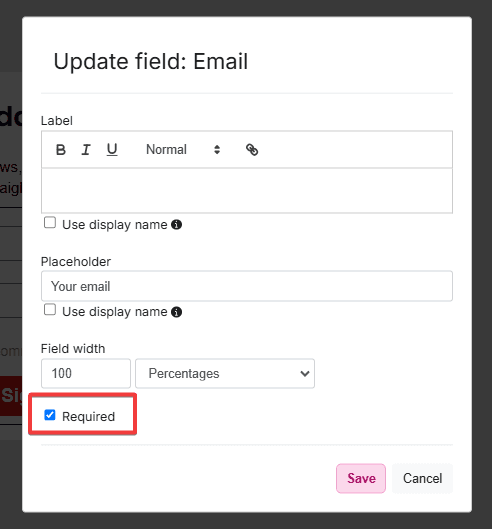
Task: Apply italic formatting to label text
Action: (x=86, y=149)
